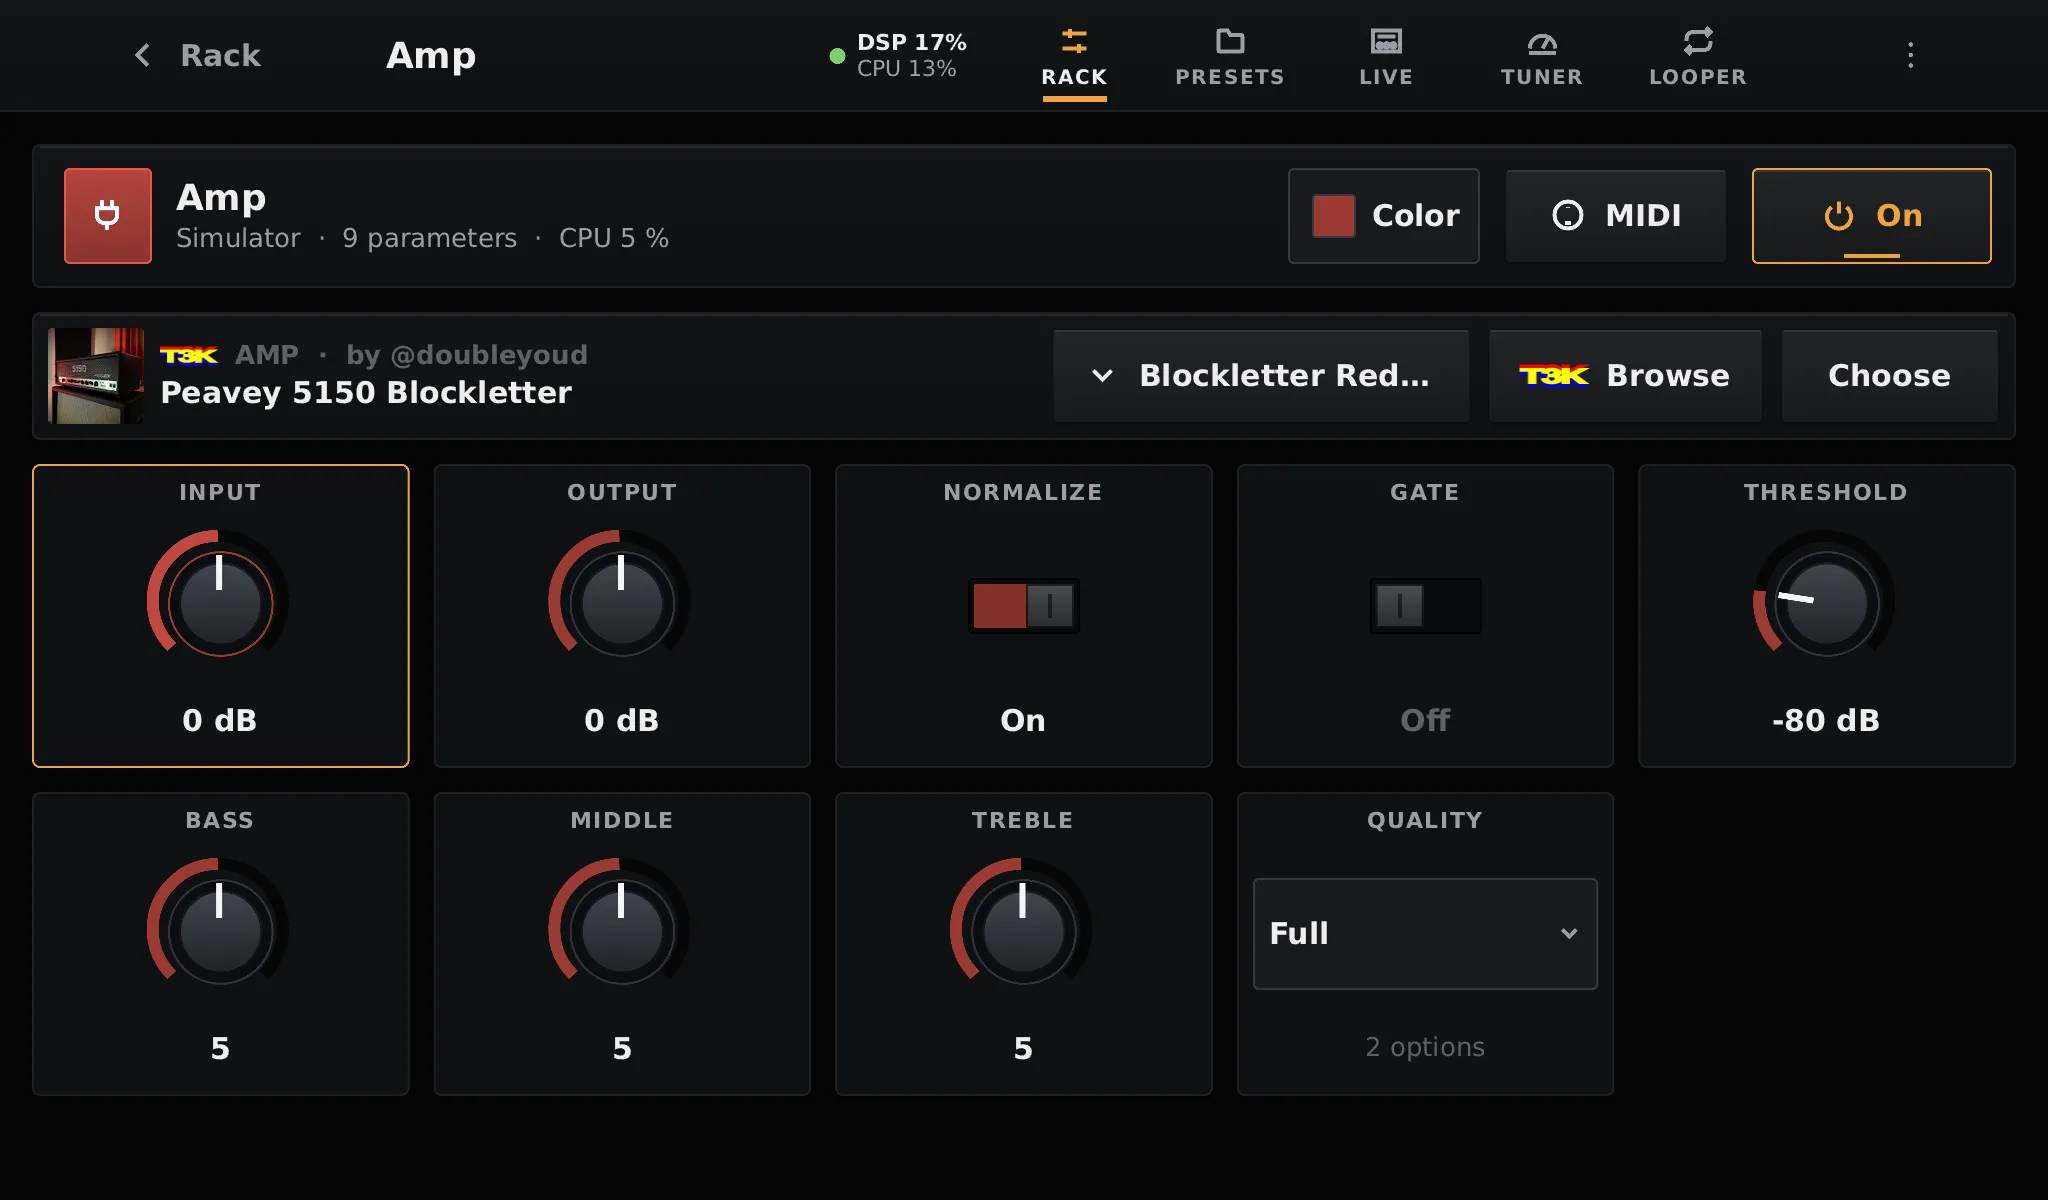Open the LOOPER tab

(x=1698, y=59)
